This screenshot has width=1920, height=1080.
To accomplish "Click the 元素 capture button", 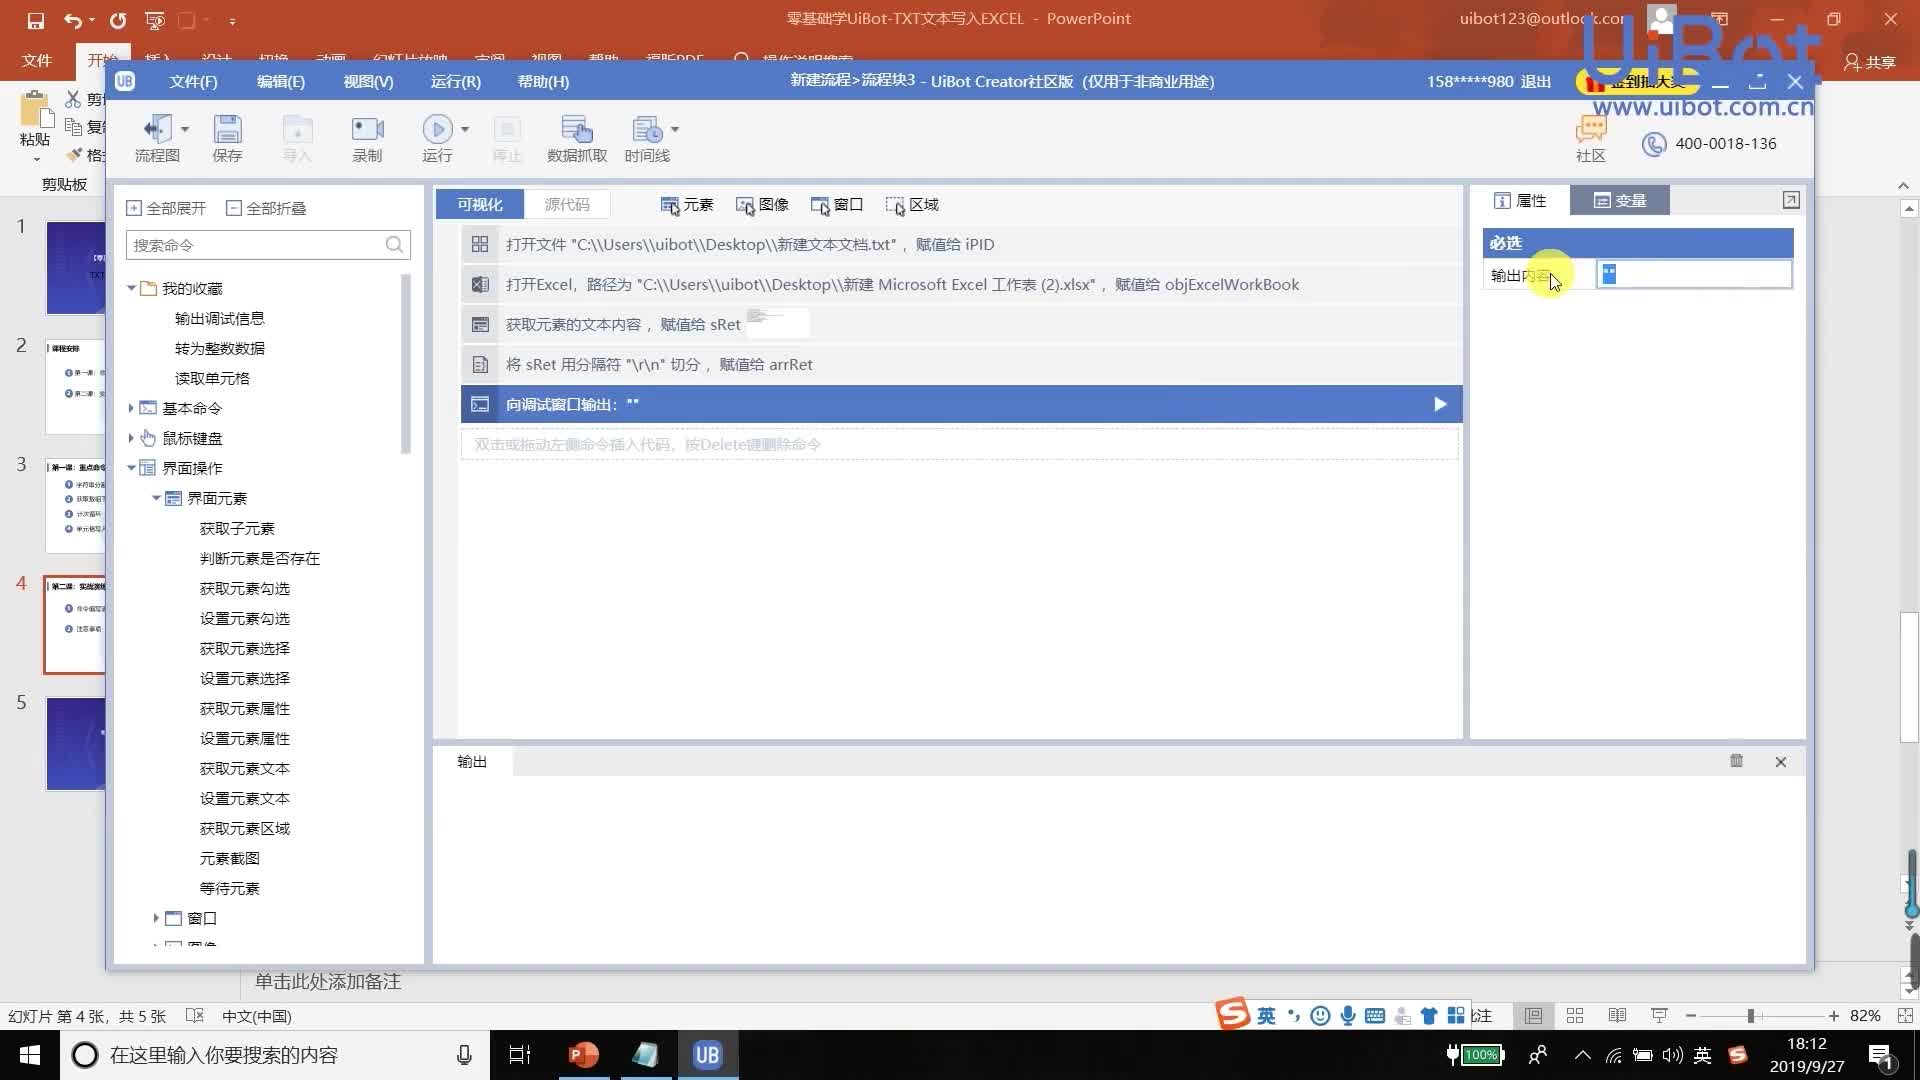I will [x=686, y=204].
